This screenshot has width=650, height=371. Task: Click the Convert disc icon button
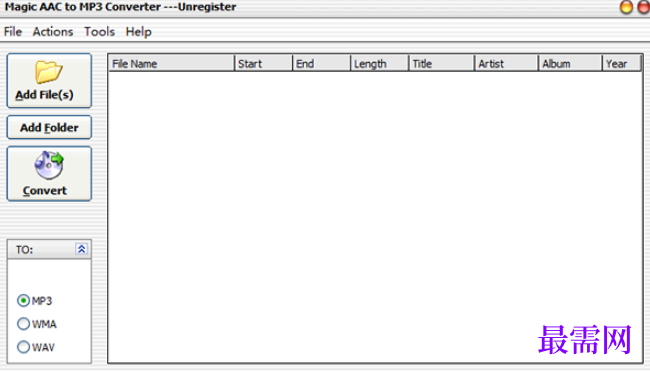point(49,174)
